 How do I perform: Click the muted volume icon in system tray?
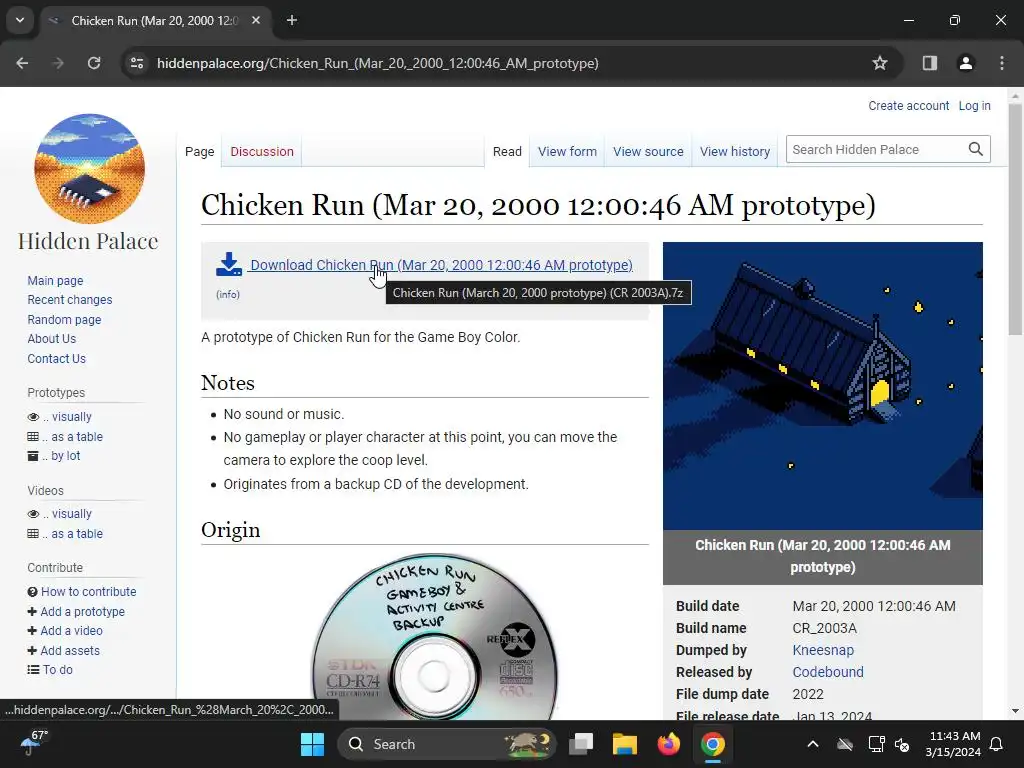point(902,744)
